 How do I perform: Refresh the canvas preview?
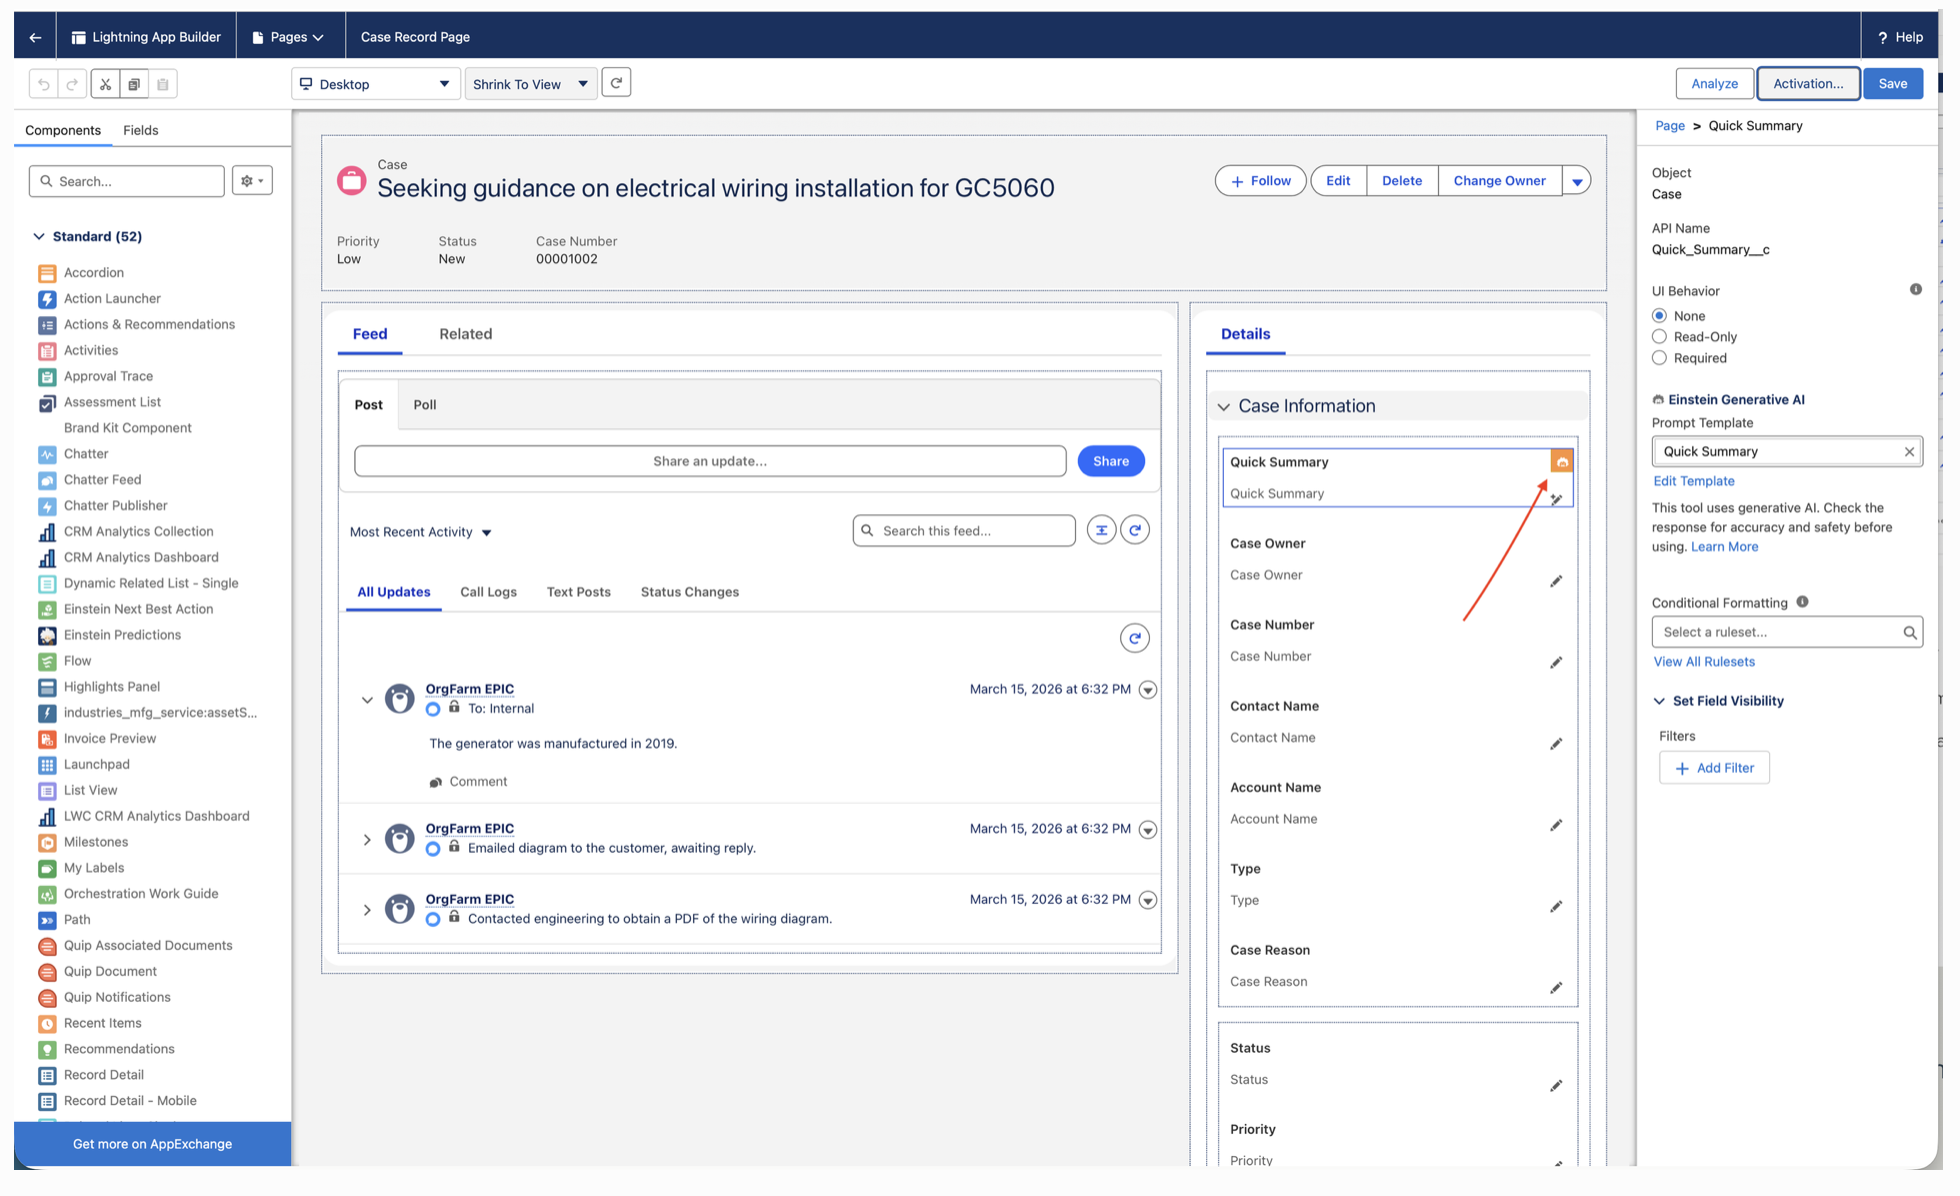click(616, 83)
